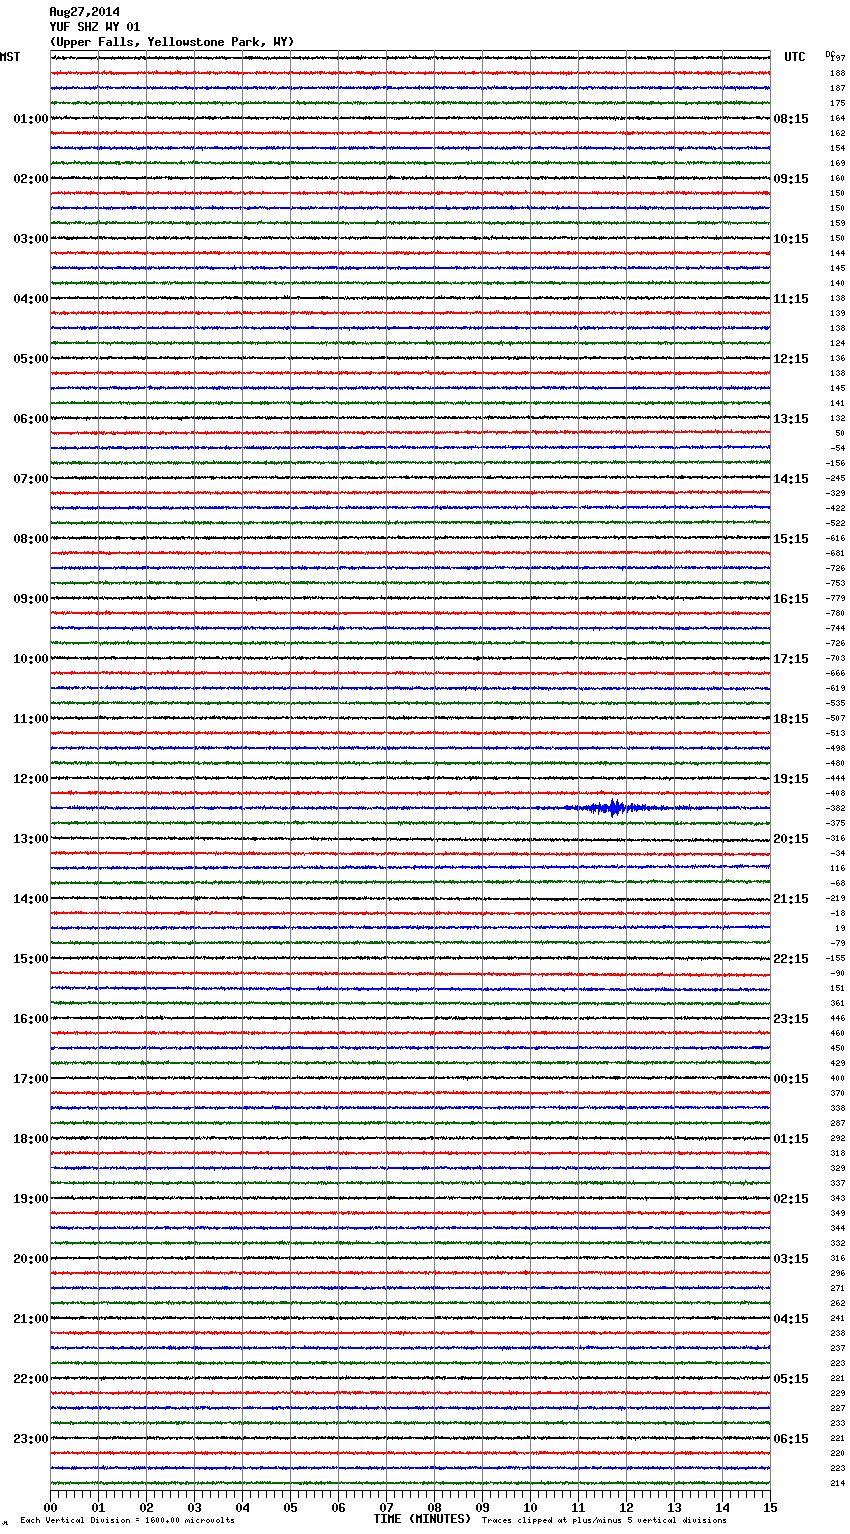Select the -522 DC offset value
Viewport: 850px width, 1534px height.
(x=836, y=523)
